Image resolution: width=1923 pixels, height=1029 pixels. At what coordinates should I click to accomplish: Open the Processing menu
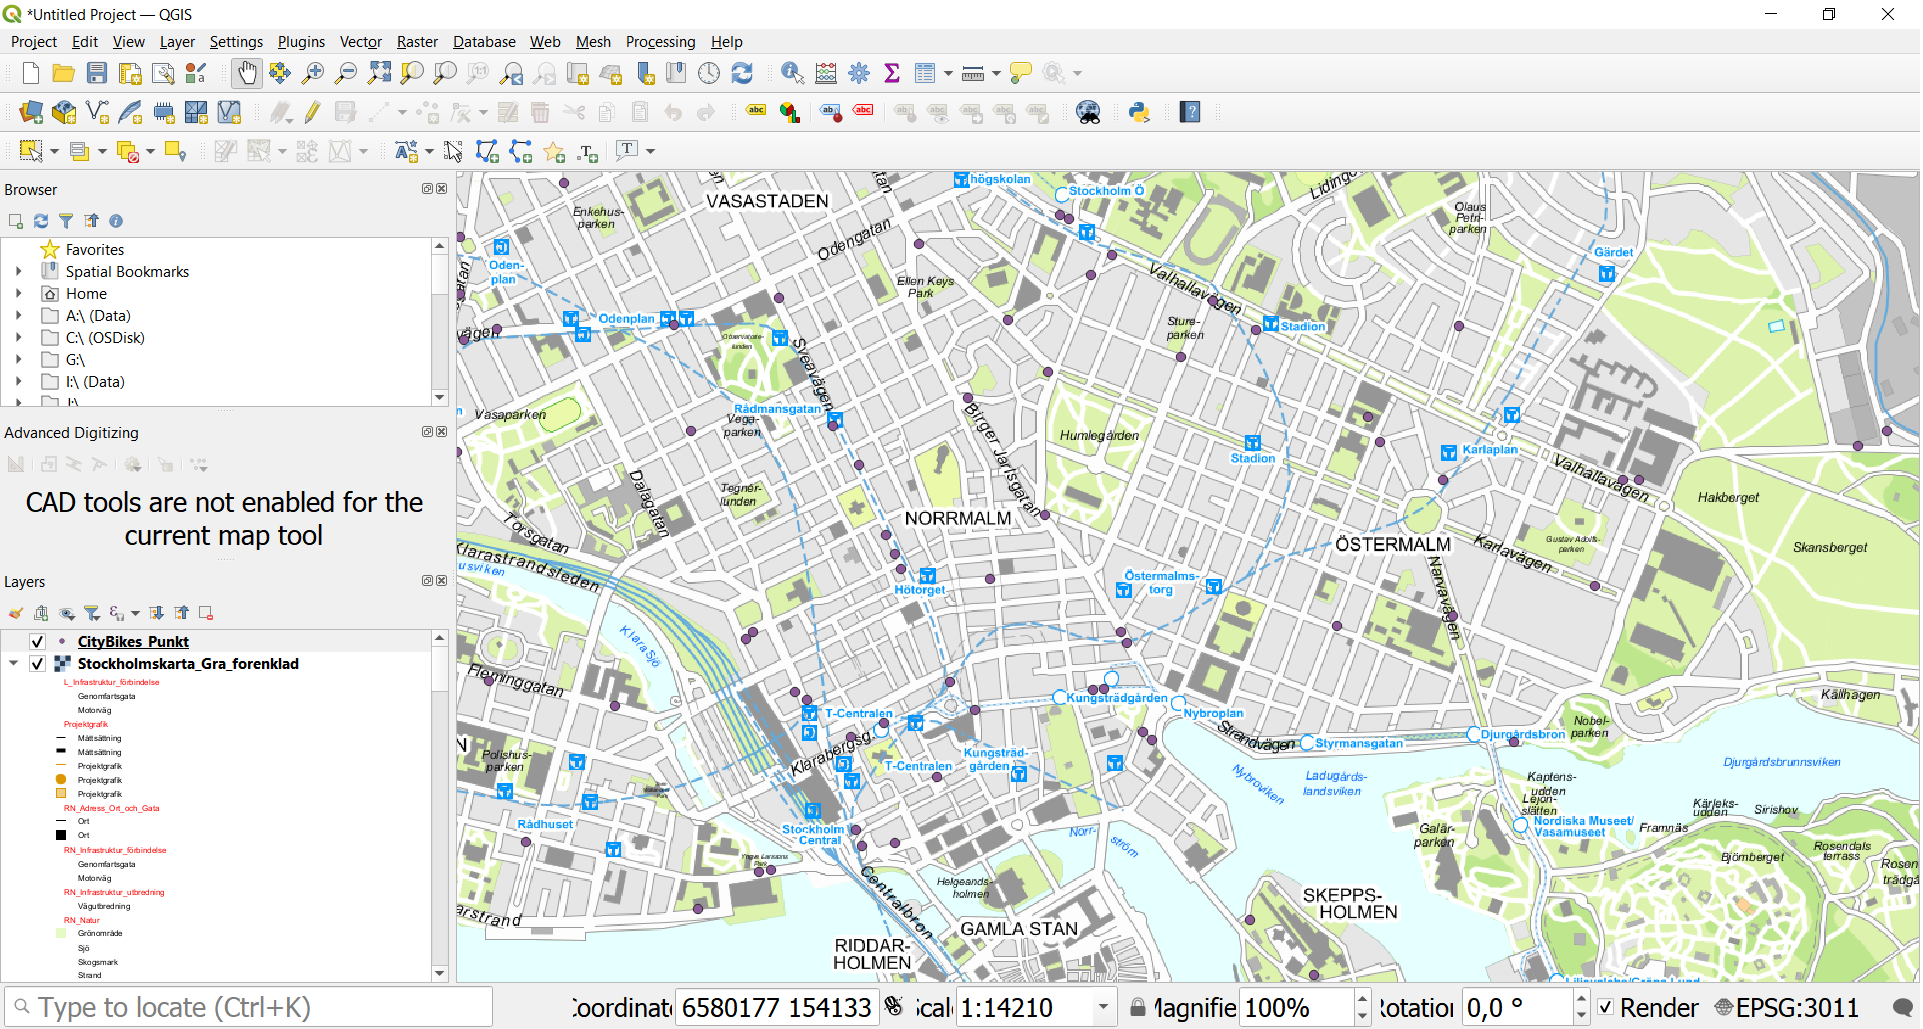660,42
